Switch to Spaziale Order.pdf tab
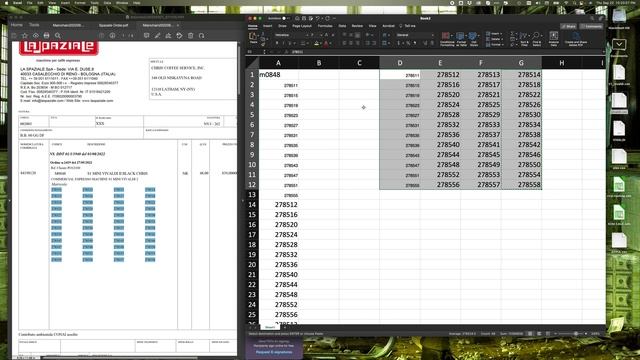This screenshot has height=360, width=640. (x=113, y=25)
